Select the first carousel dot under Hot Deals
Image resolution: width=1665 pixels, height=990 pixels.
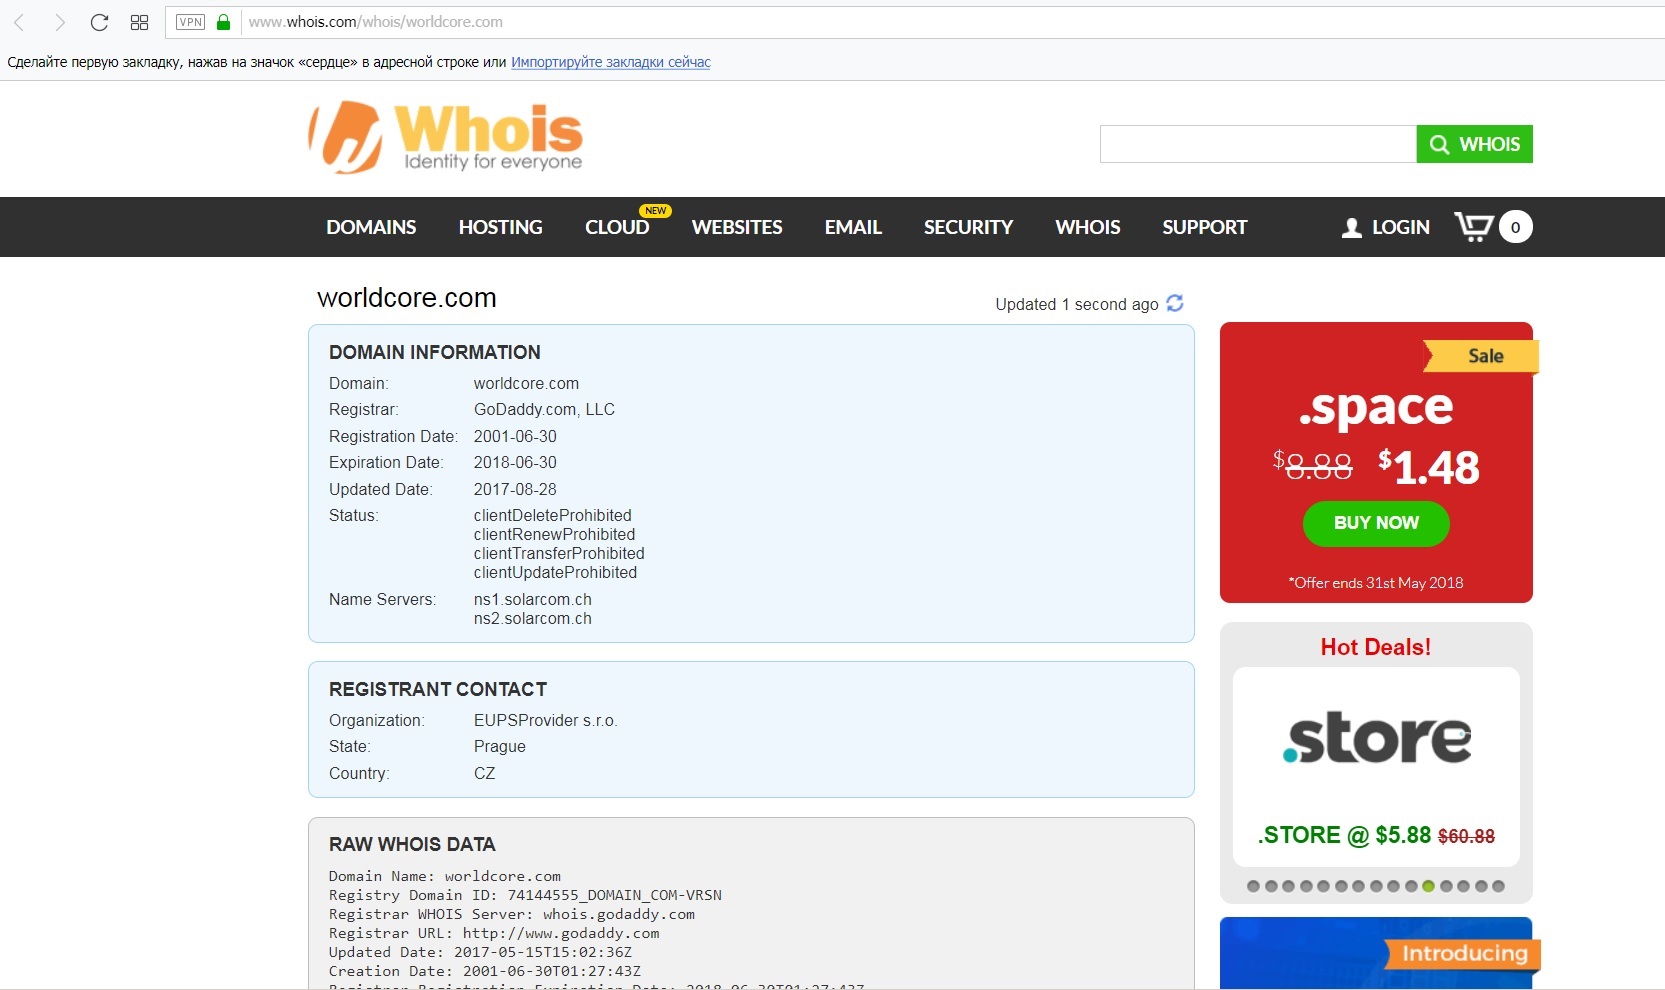tap(1253, 886)
